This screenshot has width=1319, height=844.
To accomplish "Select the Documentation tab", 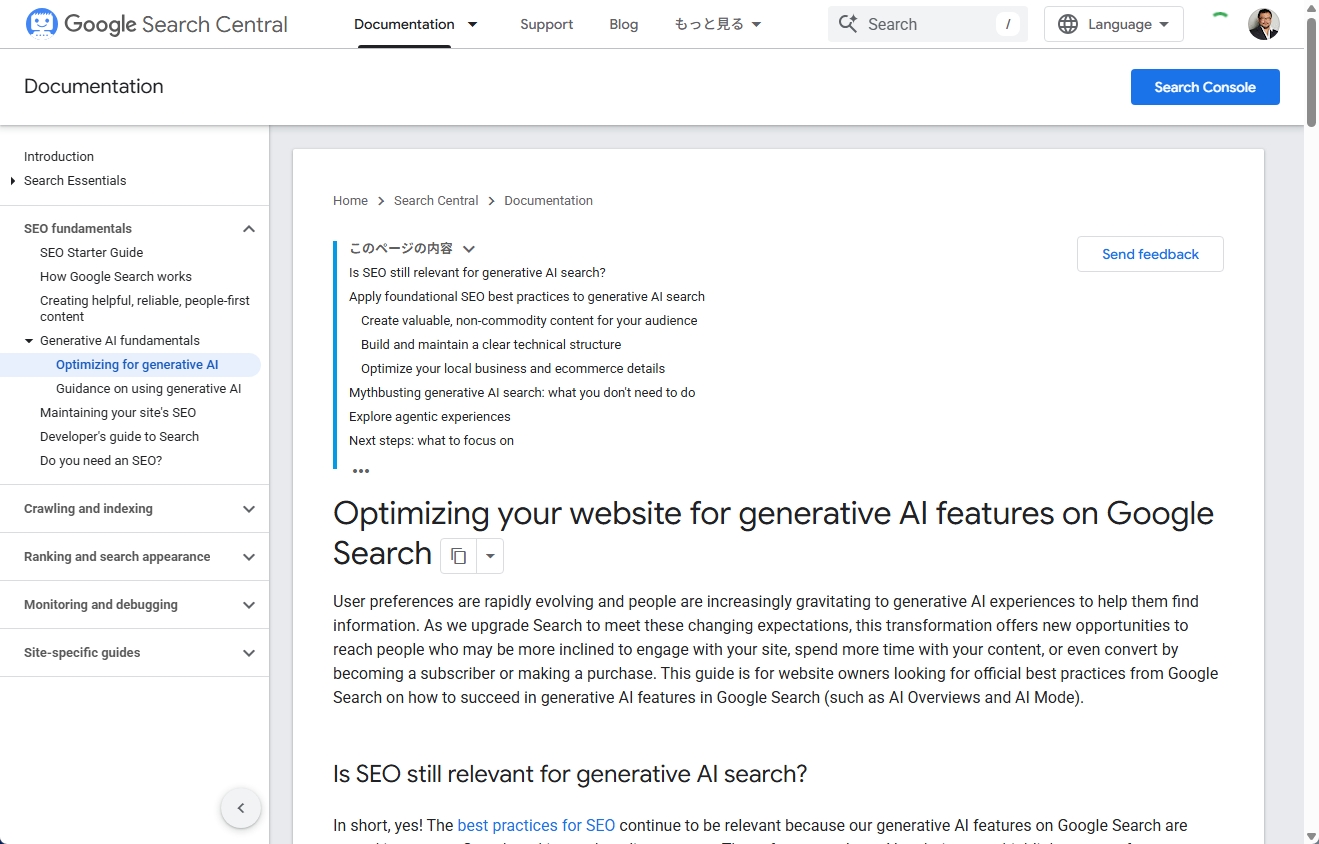I will [404, 24].
